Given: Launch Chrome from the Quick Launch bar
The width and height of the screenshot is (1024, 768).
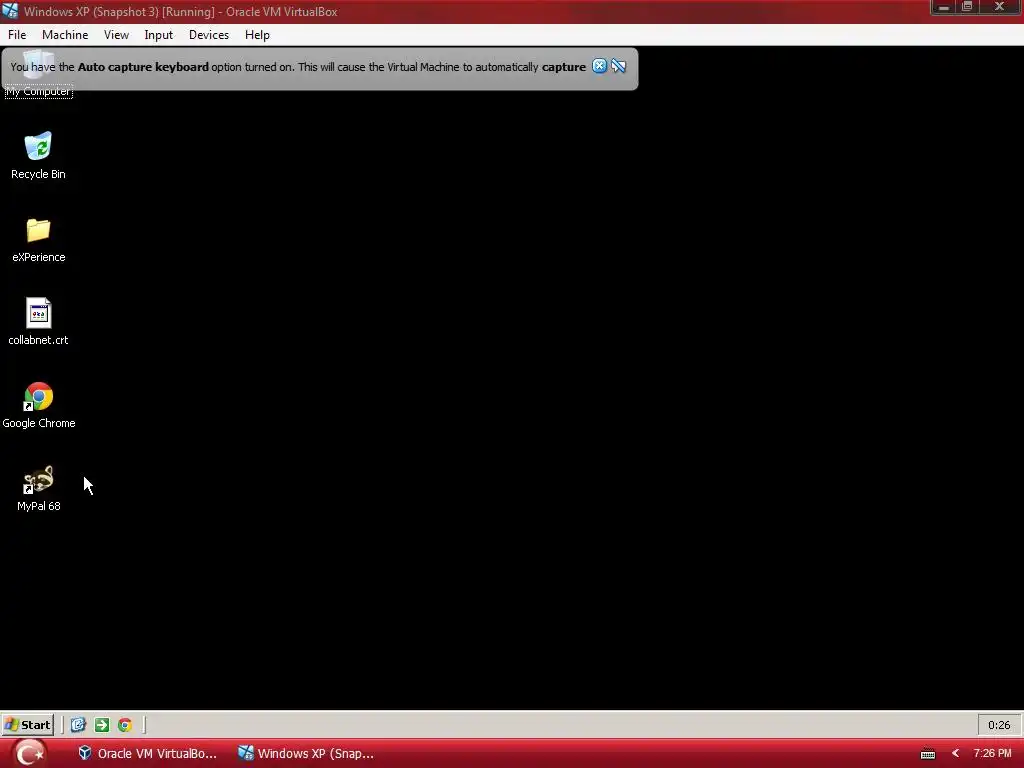Looking at the screenshot, I should (x=125, y=724).
